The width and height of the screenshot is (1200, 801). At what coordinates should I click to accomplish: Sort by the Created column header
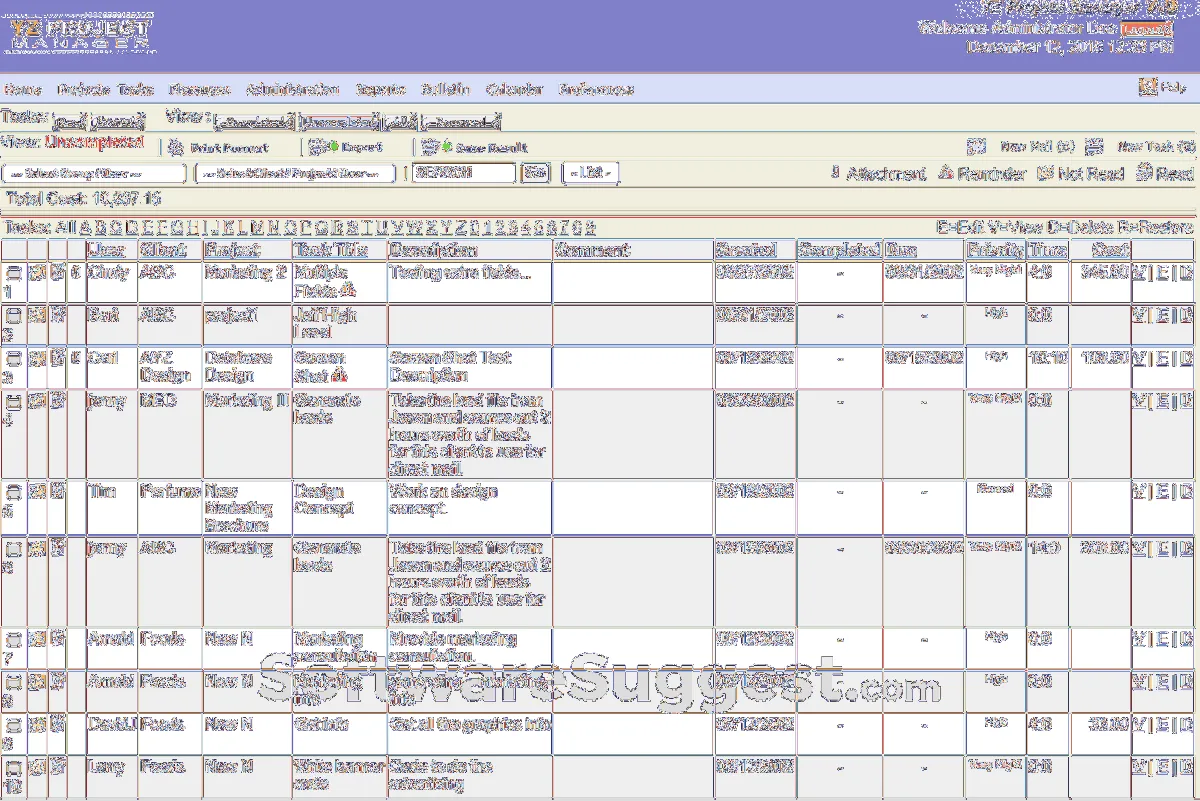pyautogui.click(x=745, y=250)
